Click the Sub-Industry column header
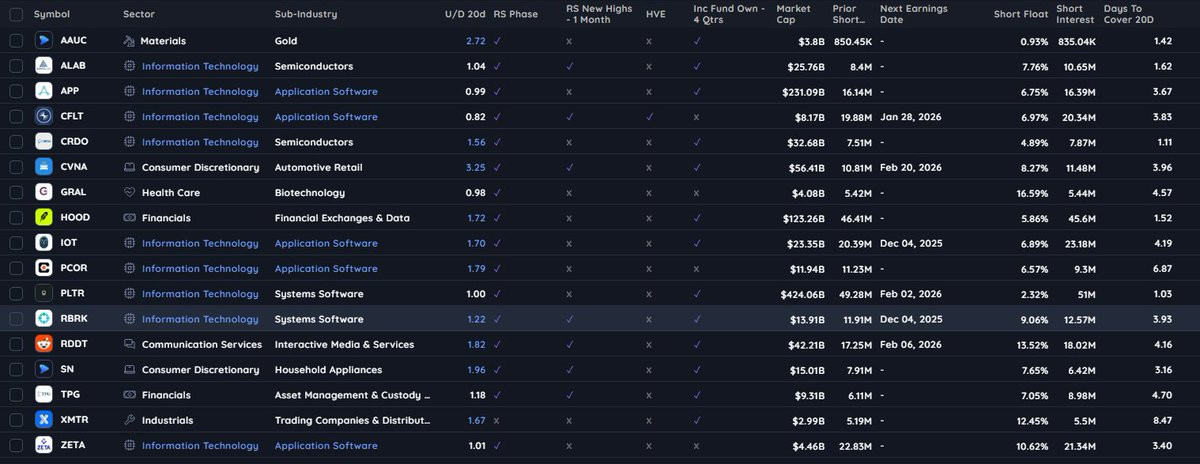Screen dimensions: 1200x464 point(306,14)
